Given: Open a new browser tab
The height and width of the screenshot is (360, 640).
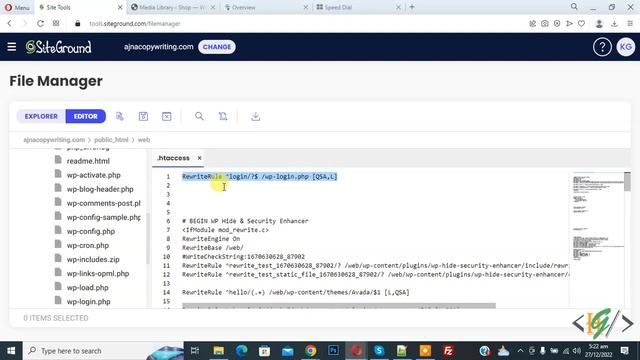Looking at the screenshot, I should coord(412,7).
